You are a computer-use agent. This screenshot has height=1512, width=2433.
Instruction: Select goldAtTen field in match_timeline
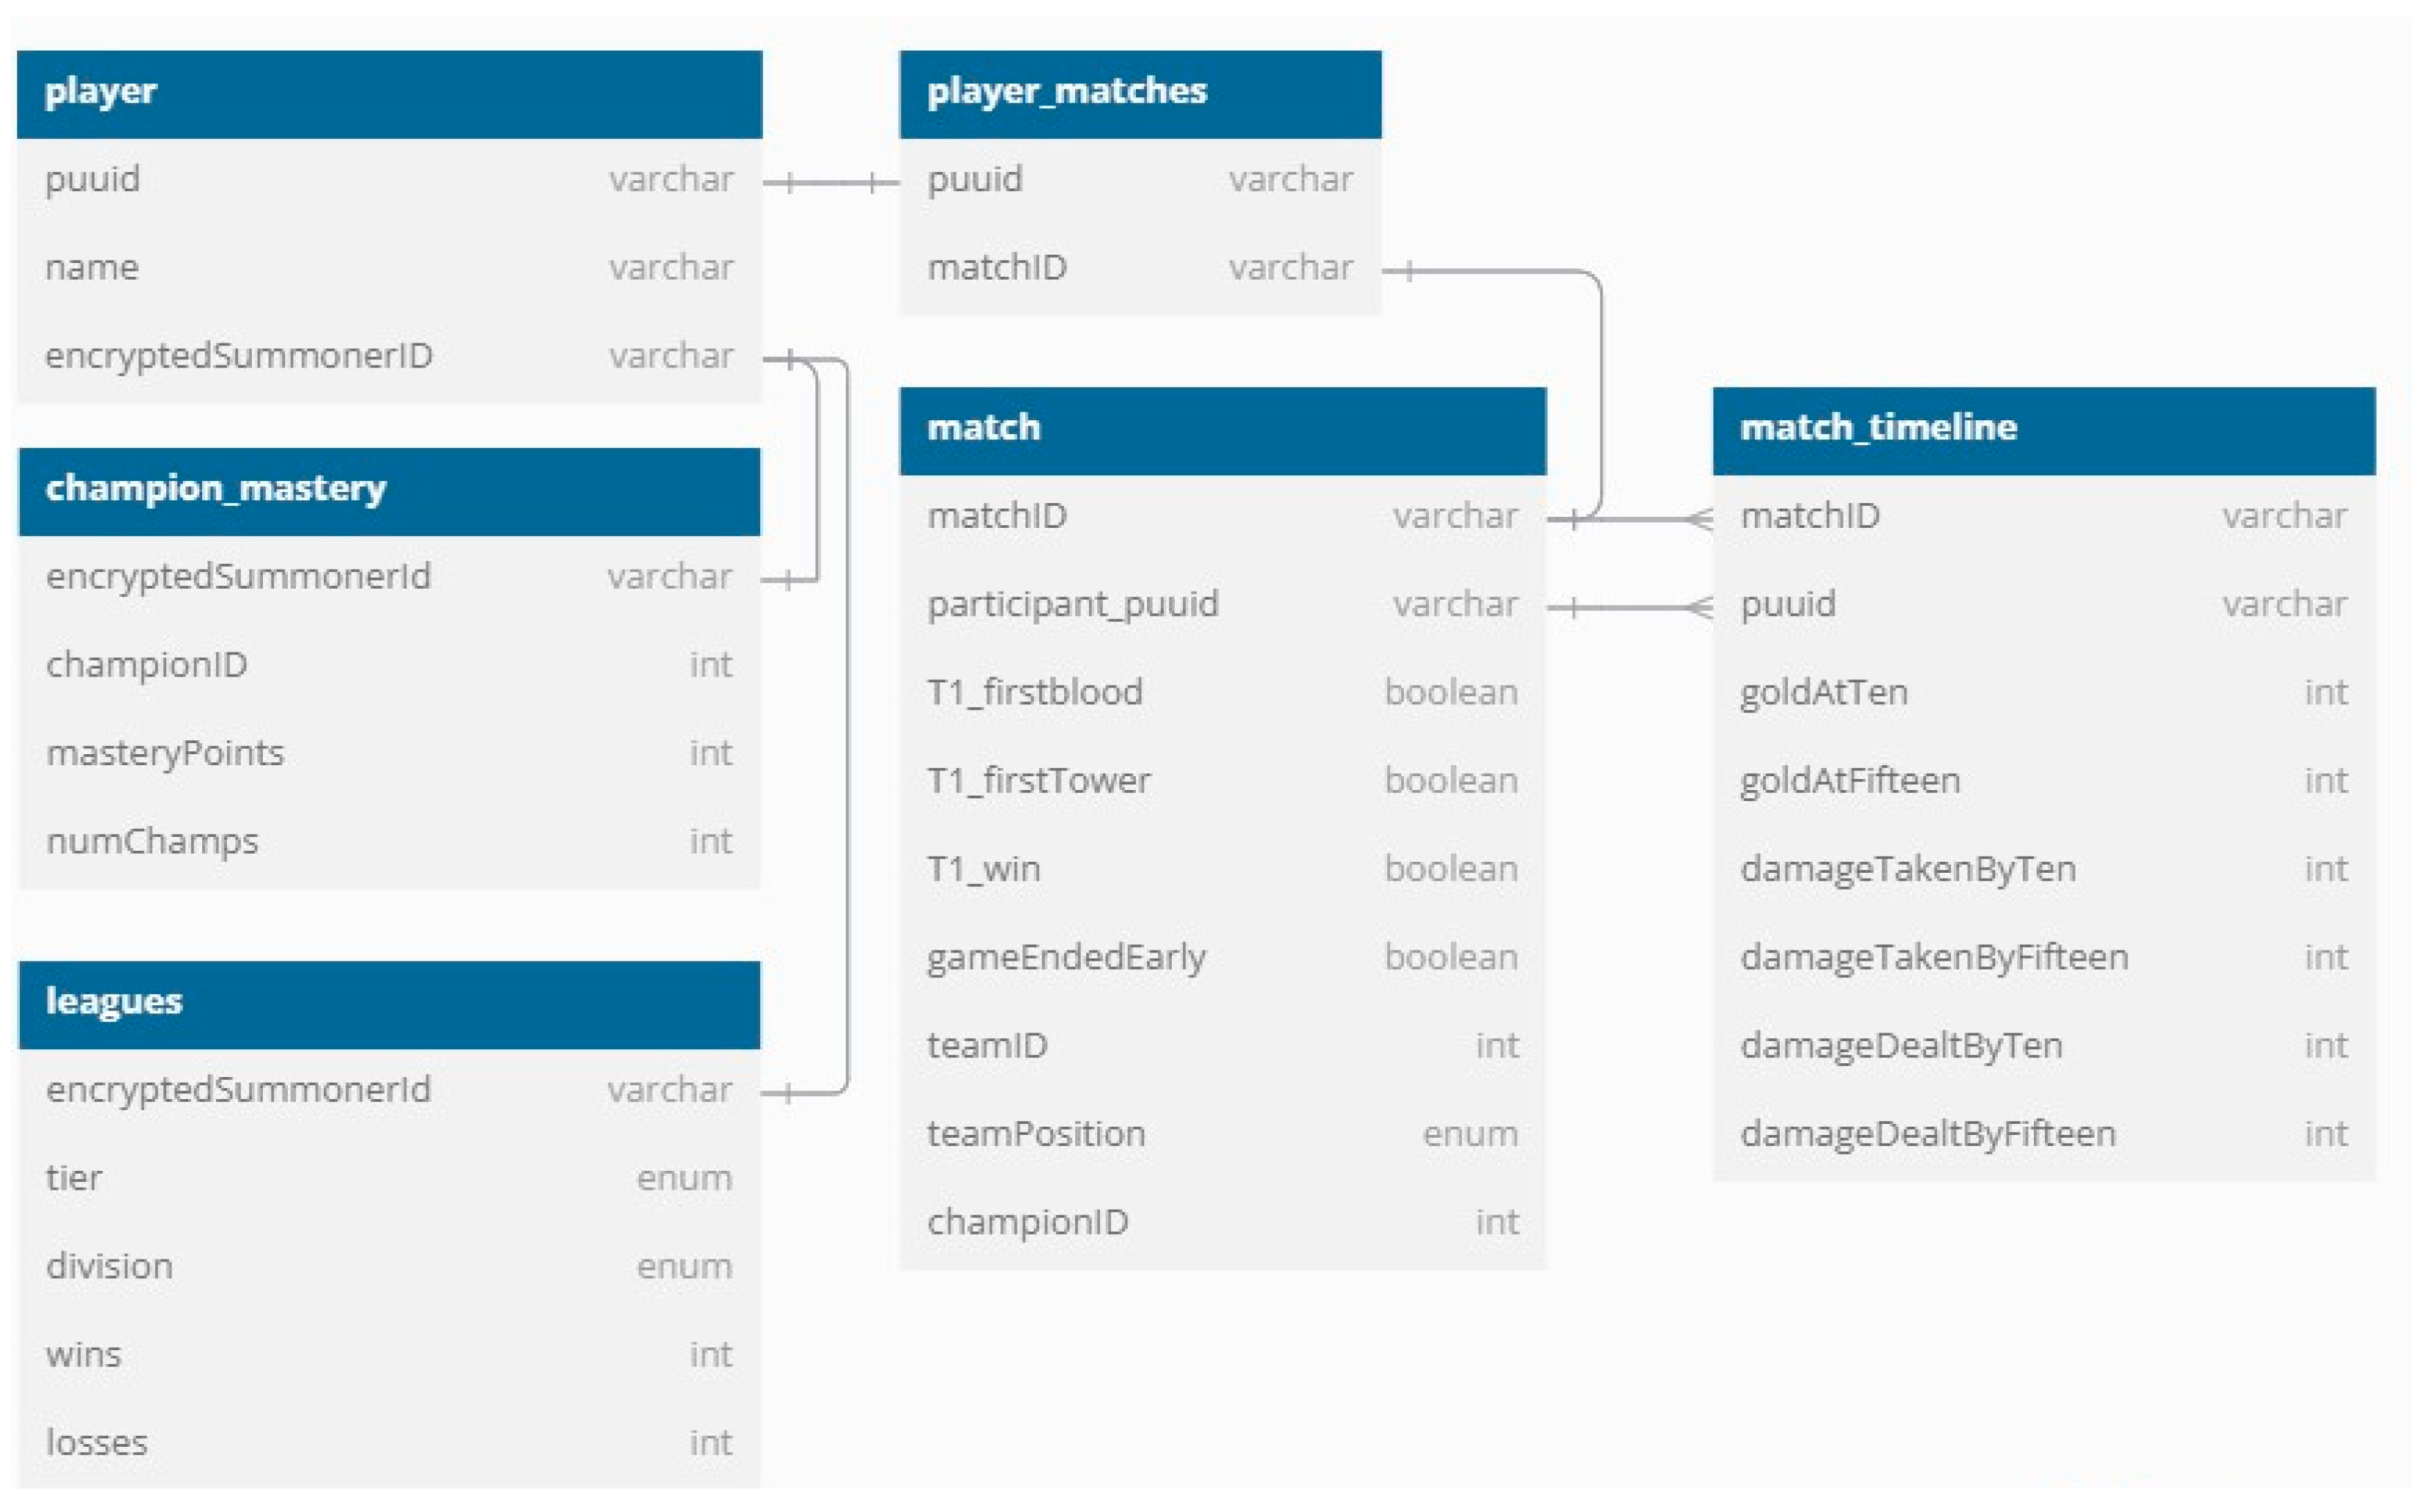(2043, 694)
